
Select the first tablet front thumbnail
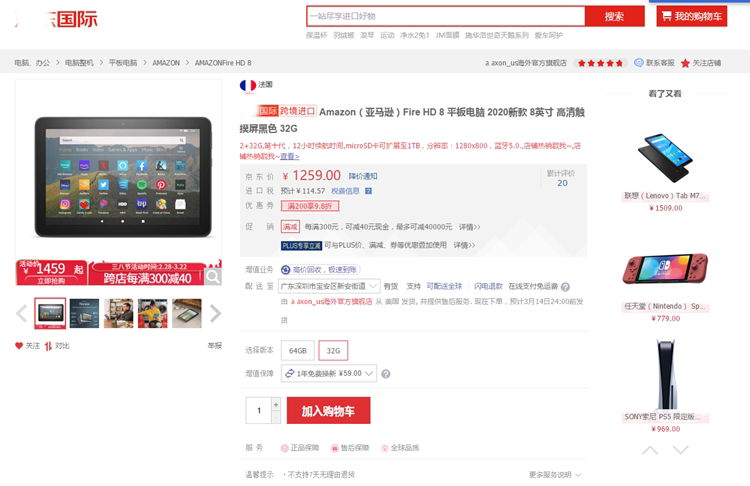tap(50, 313)
